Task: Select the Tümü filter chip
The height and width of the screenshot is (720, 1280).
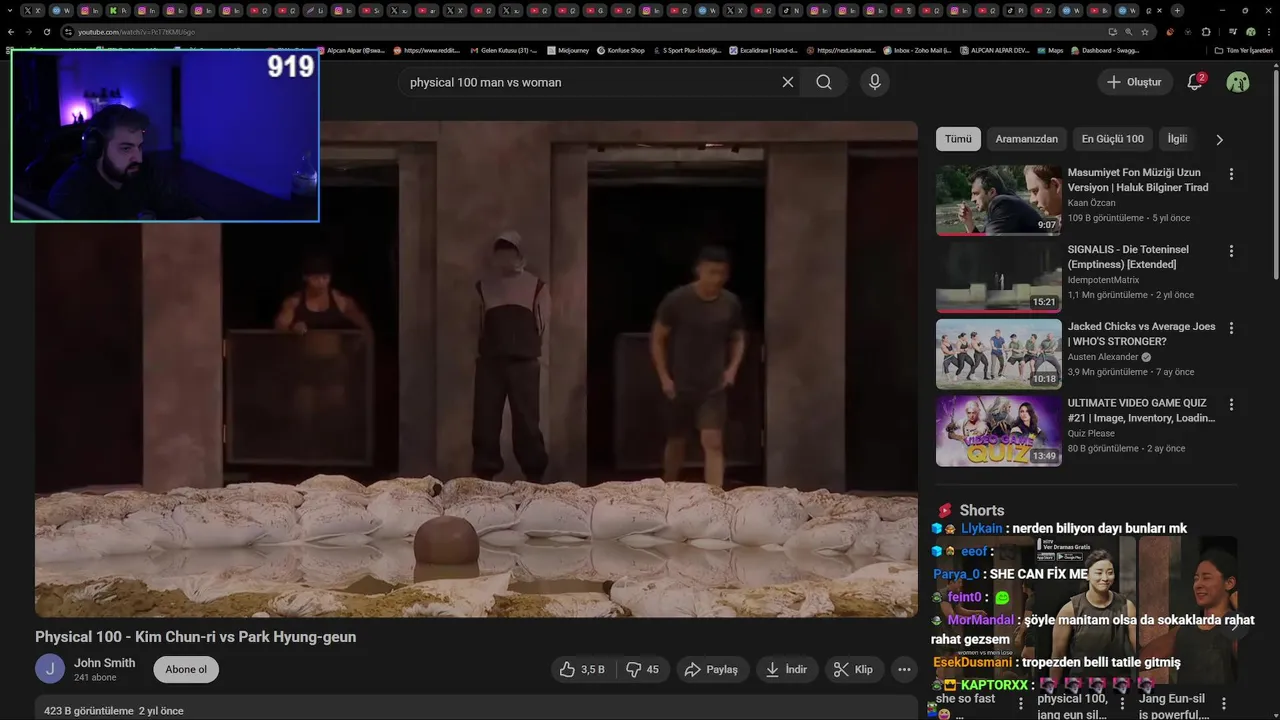Action: pos(958,139)
